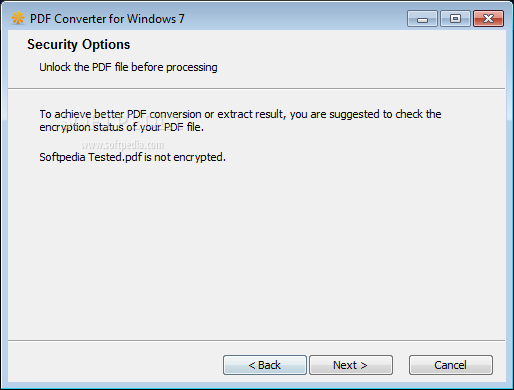Click the separator line under the header section
Screen dimensions: 514x390
[257, 89]
